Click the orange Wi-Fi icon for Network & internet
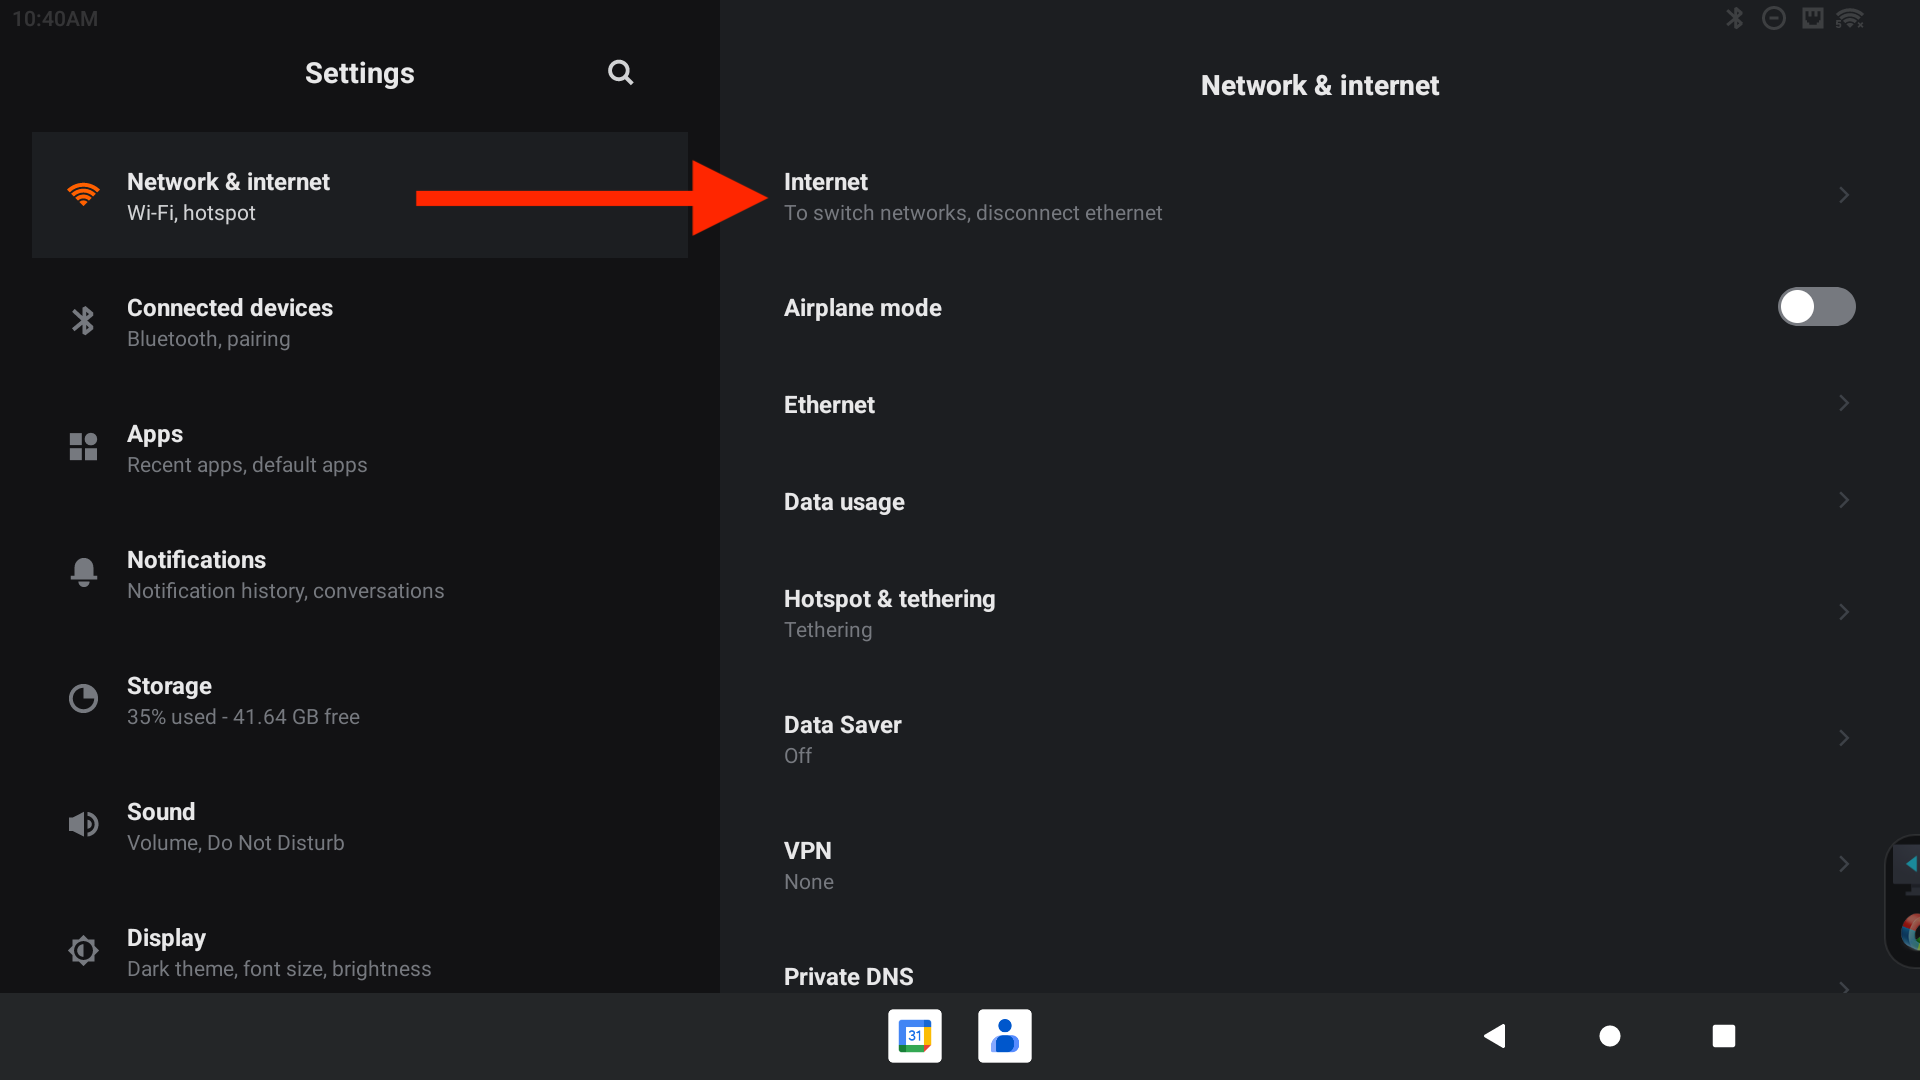 (x=83, y=195)
